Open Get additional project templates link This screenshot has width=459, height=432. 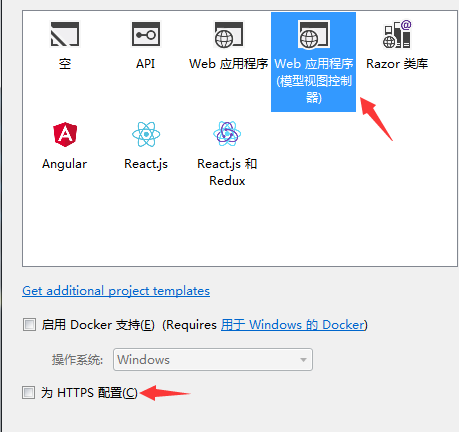pyautogui.click(x=116, y=291)
